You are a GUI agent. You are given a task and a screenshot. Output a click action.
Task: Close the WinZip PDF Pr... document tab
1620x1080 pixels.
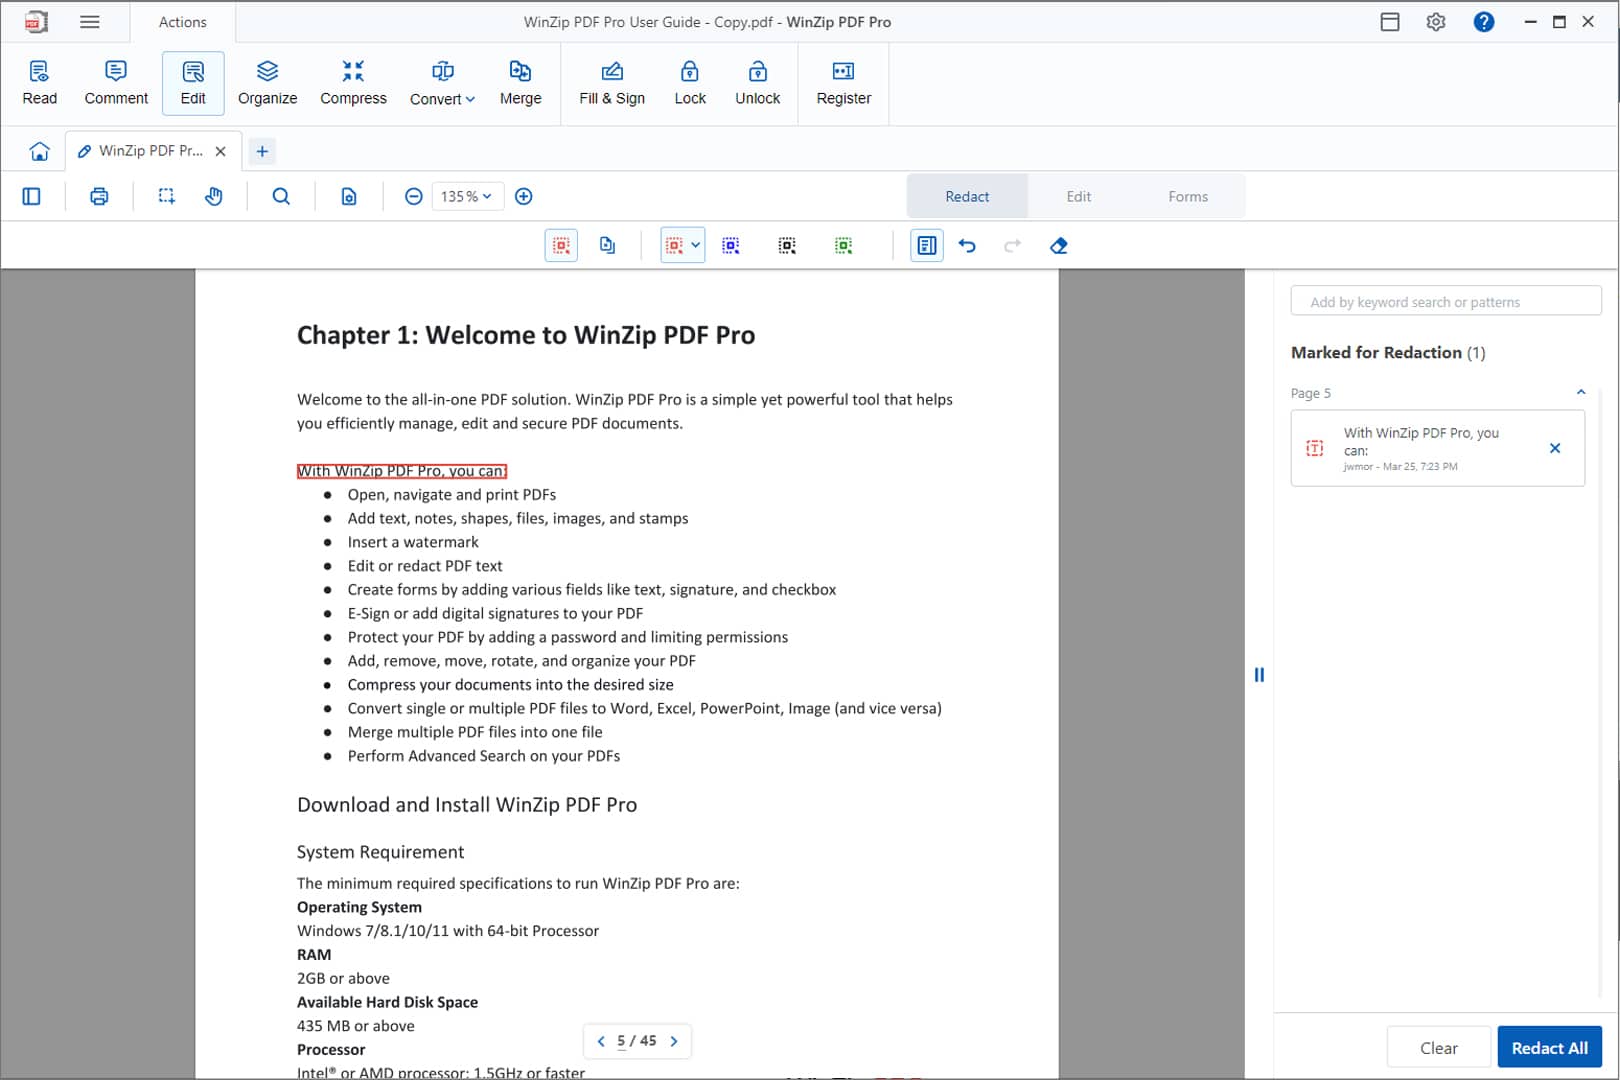[221, 151]
